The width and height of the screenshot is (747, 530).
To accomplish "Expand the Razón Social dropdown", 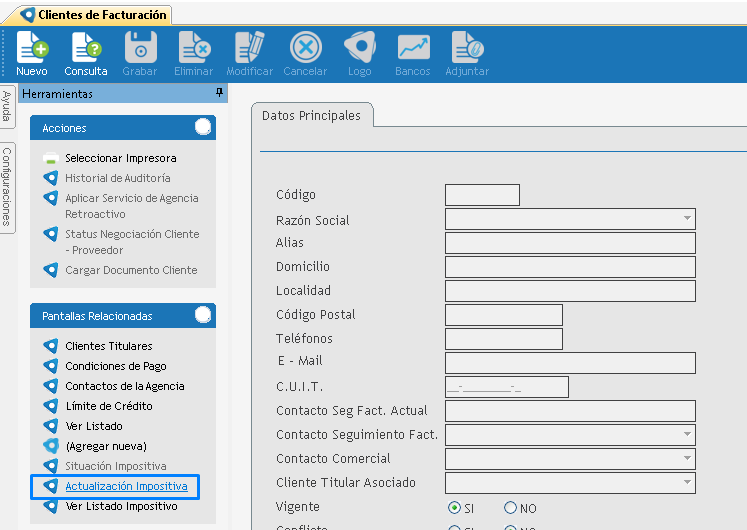I will tap(687, 219).
